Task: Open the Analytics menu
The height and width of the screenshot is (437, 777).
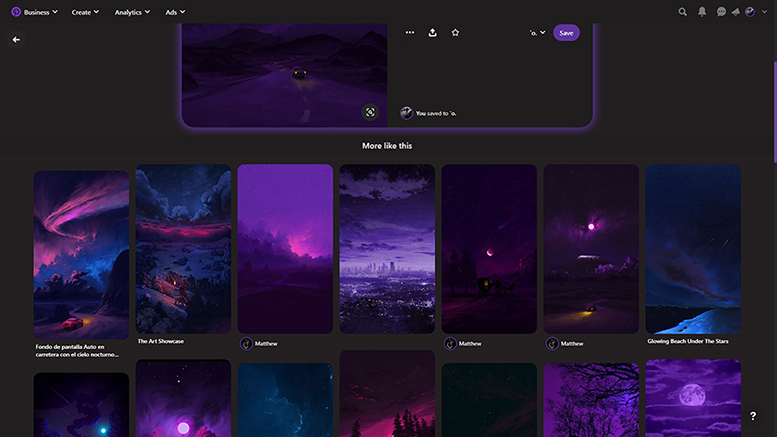Action: [132, 12]
